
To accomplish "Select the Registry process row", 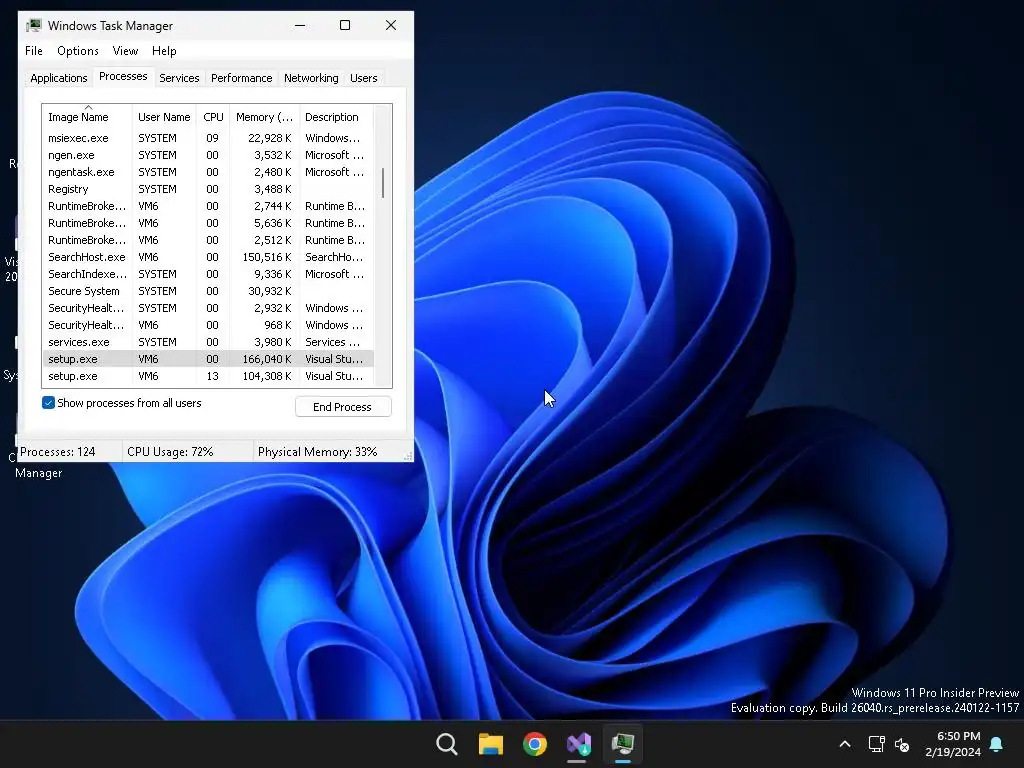I will point(208,189).
